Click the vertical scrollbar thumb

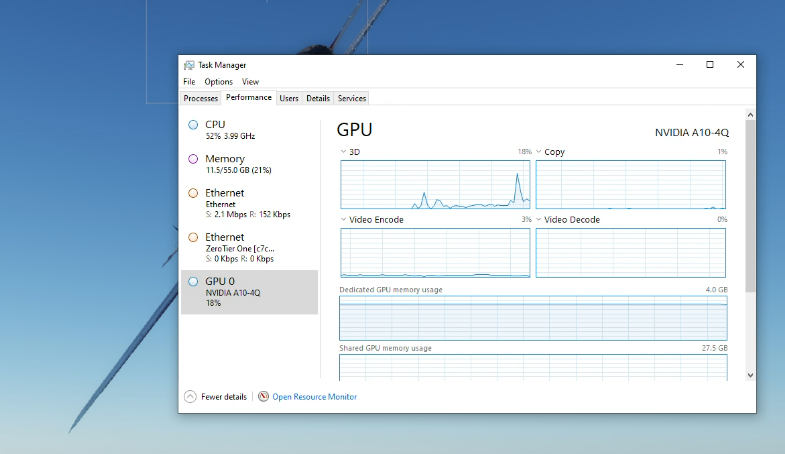click(750, 206)
